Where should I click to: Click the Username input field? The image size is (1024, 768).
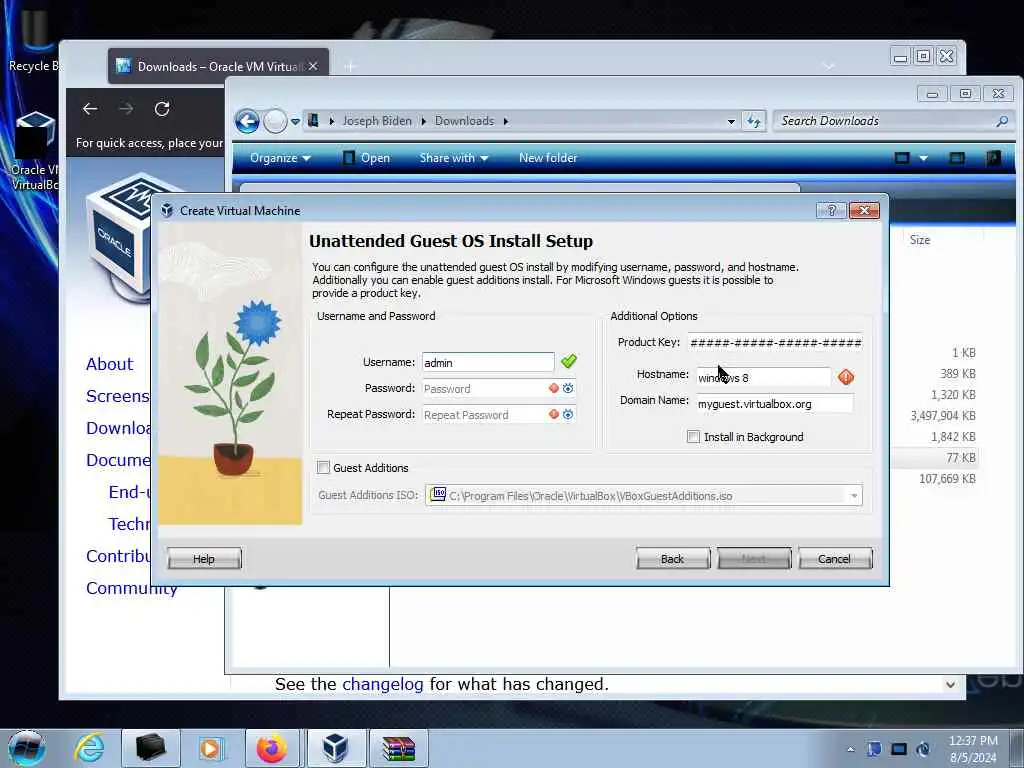tap(488, 362)
